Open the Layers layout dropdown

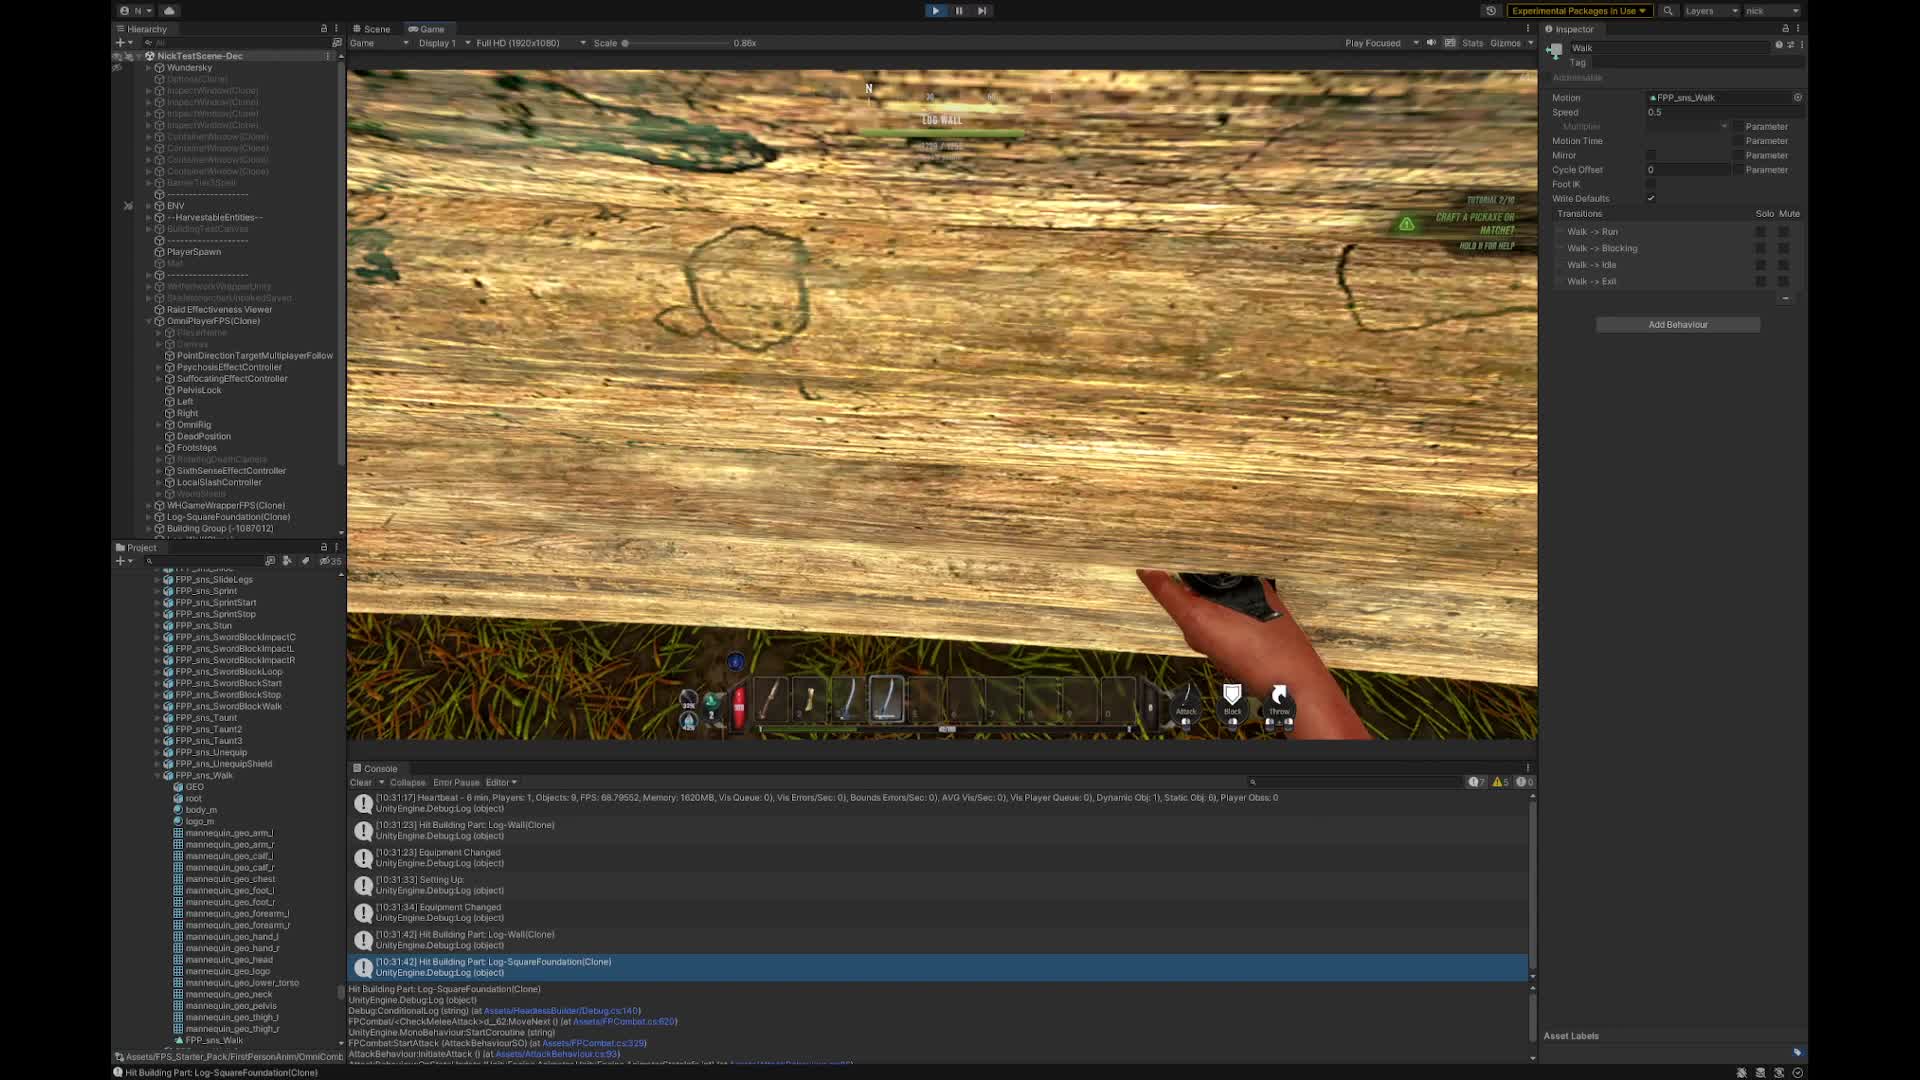point(1710,11)
